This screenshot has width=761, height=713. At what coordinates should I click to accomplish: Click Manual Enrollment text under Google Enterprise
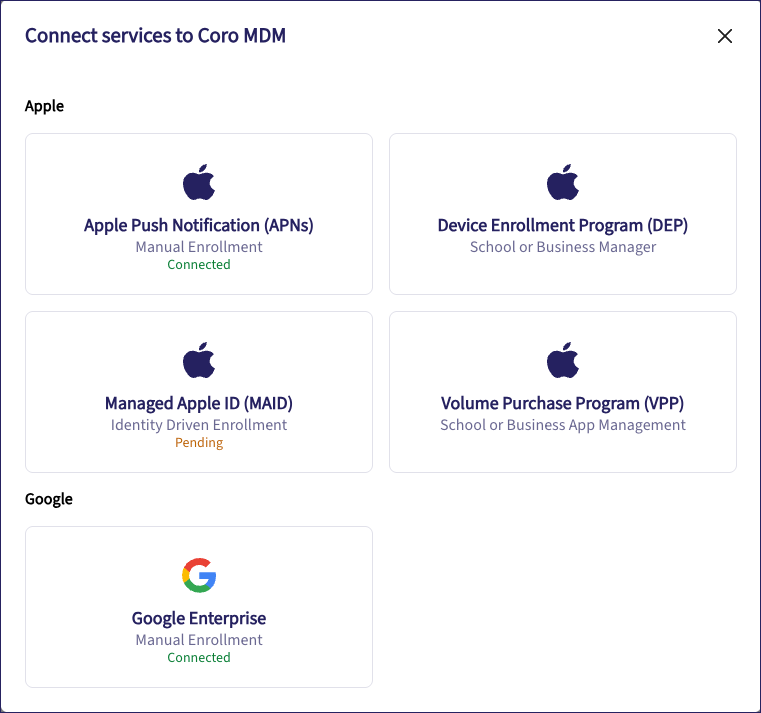pyautogui.click(x=199, y=640)
